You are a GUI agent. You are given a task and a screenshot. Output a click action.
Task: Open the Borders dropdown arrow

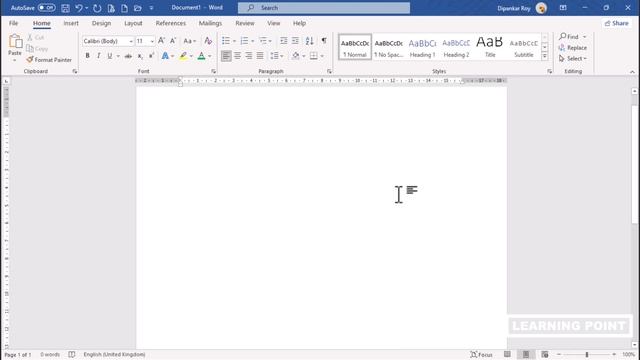322,56
